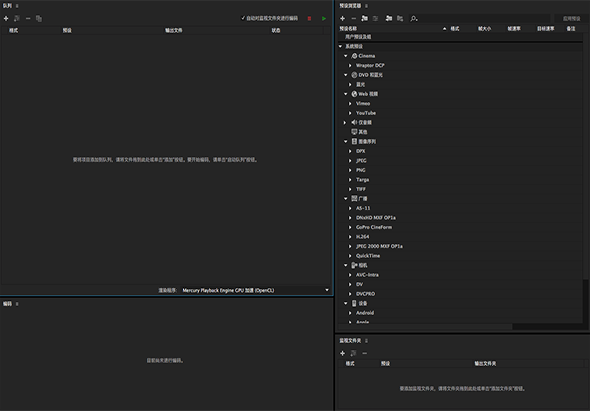Select the 用户预设及组 row
This screenshot has width=590, height=411.
460,37
